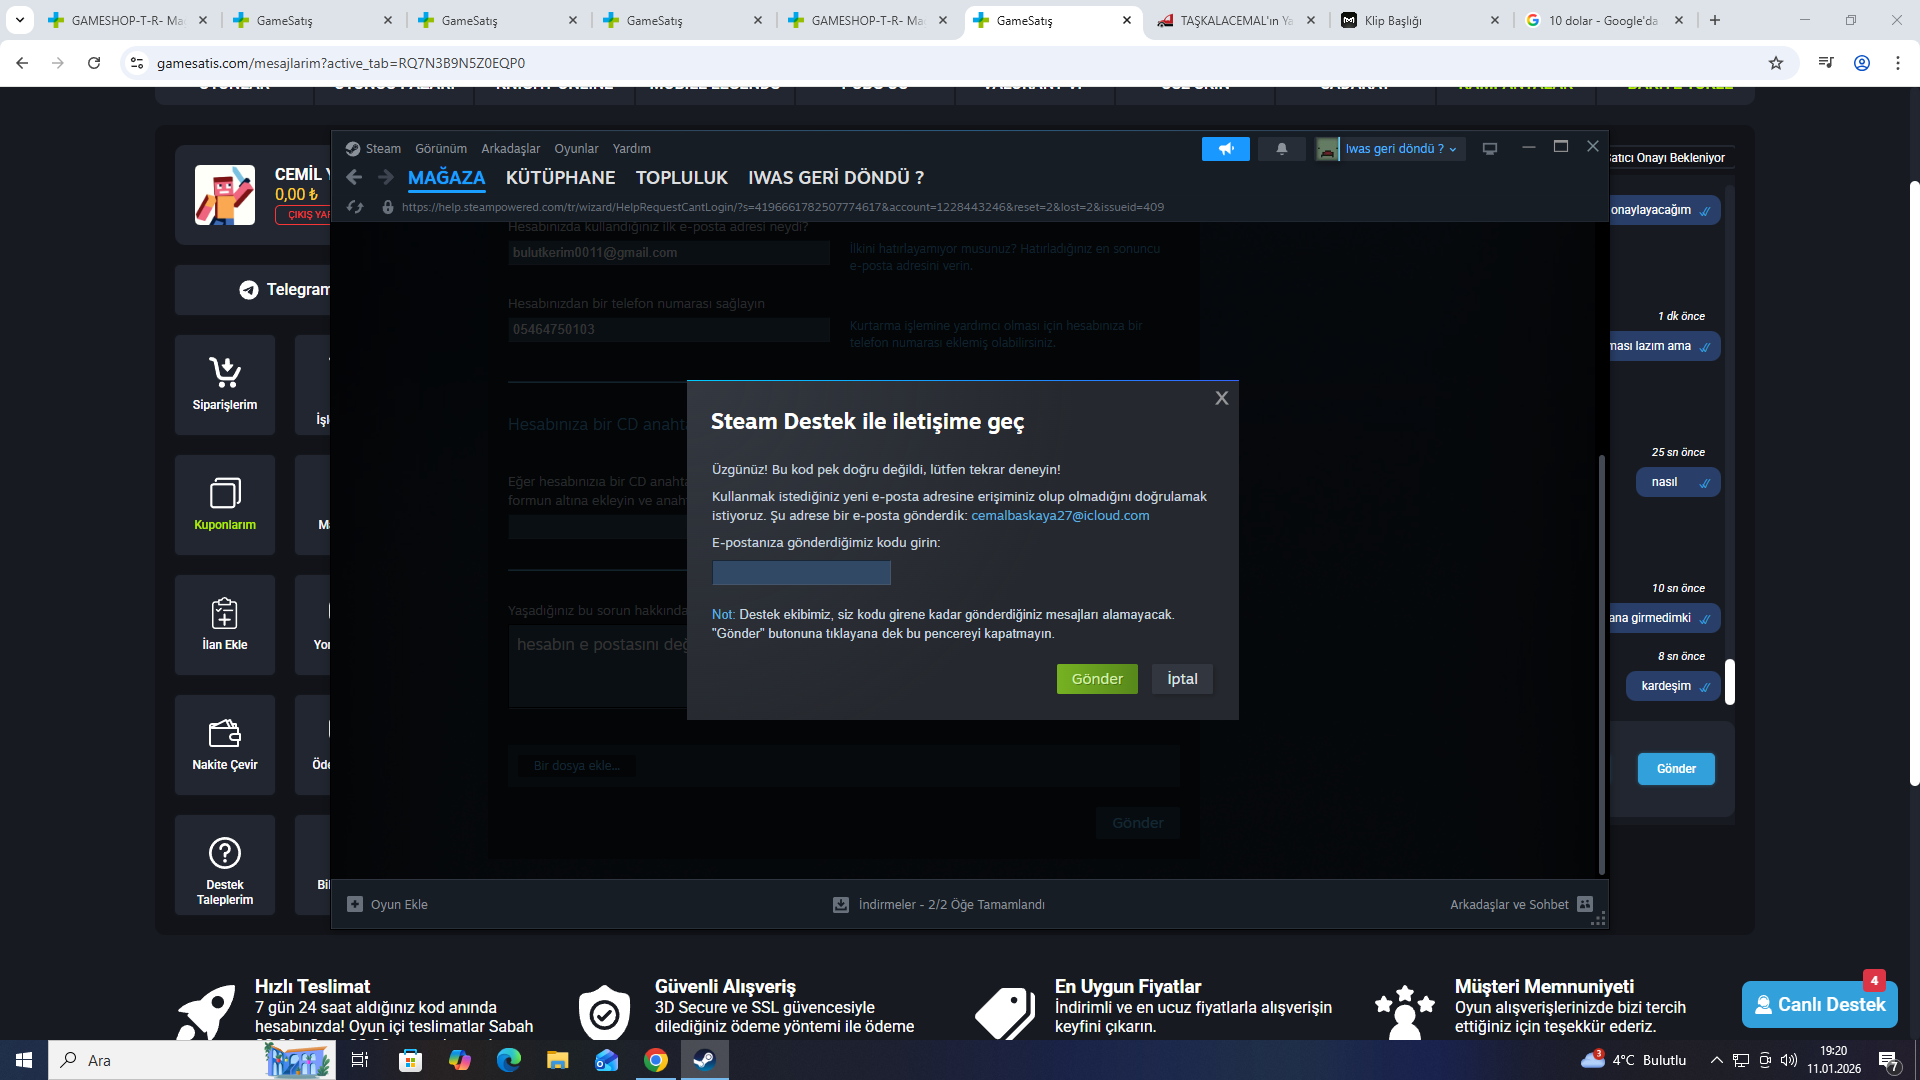This screenshot has height=1080, width=1920.
Task: Click the Telegram button on GameSatış
Action: click(x=284, y=290)
